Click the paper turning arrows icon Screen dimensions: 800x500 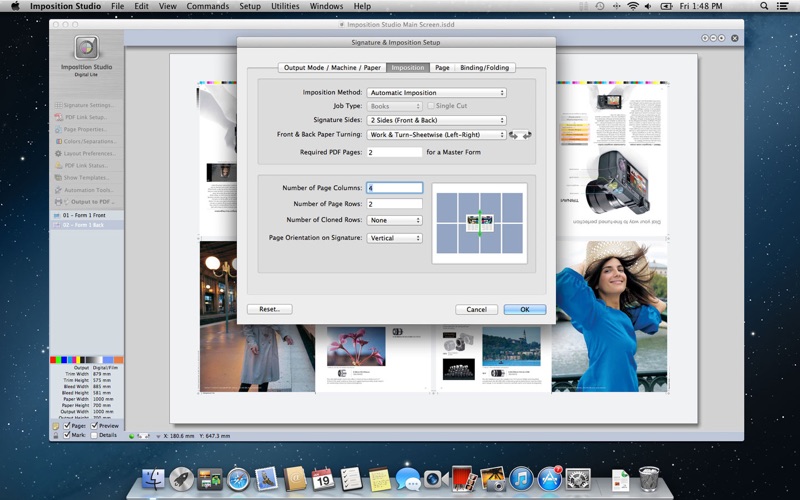(520, 135)
